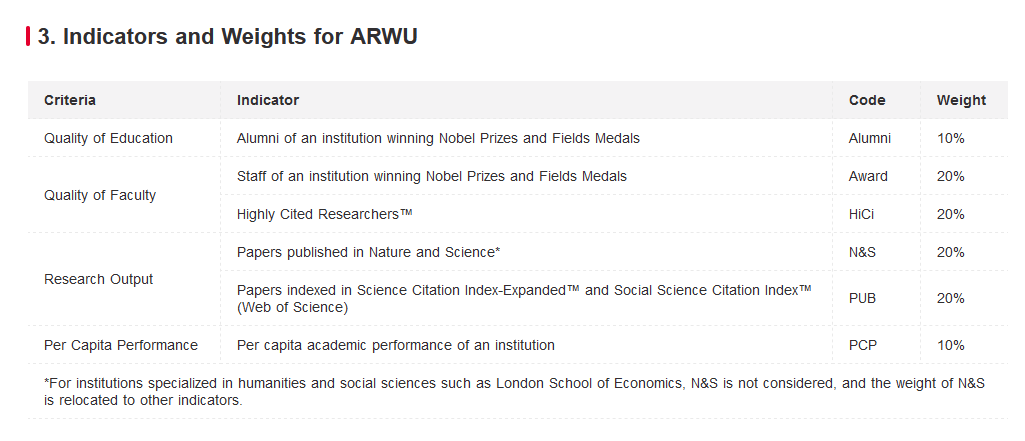Click the PCP code cell
This screenshot has height=441, width=1025.
(863, 345)
